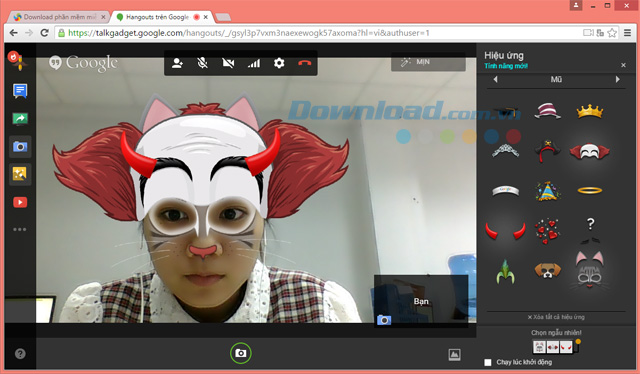The width and height of the screenshot is (640, 374).
Task: Bookmark this page with star icon
Action: (x=612, y=33)
